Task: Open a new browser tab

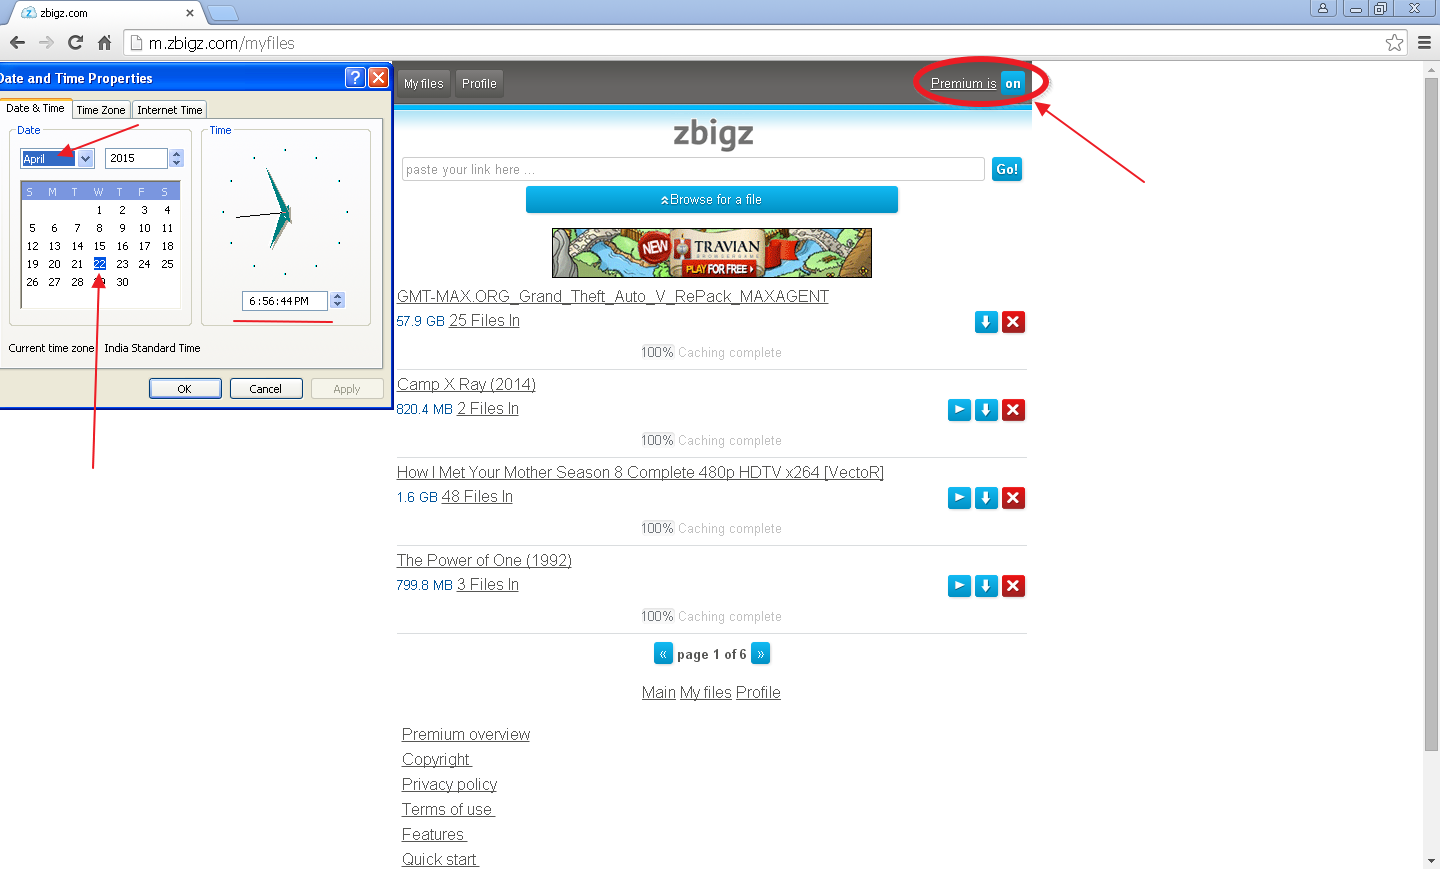Action: click(222, 13)
